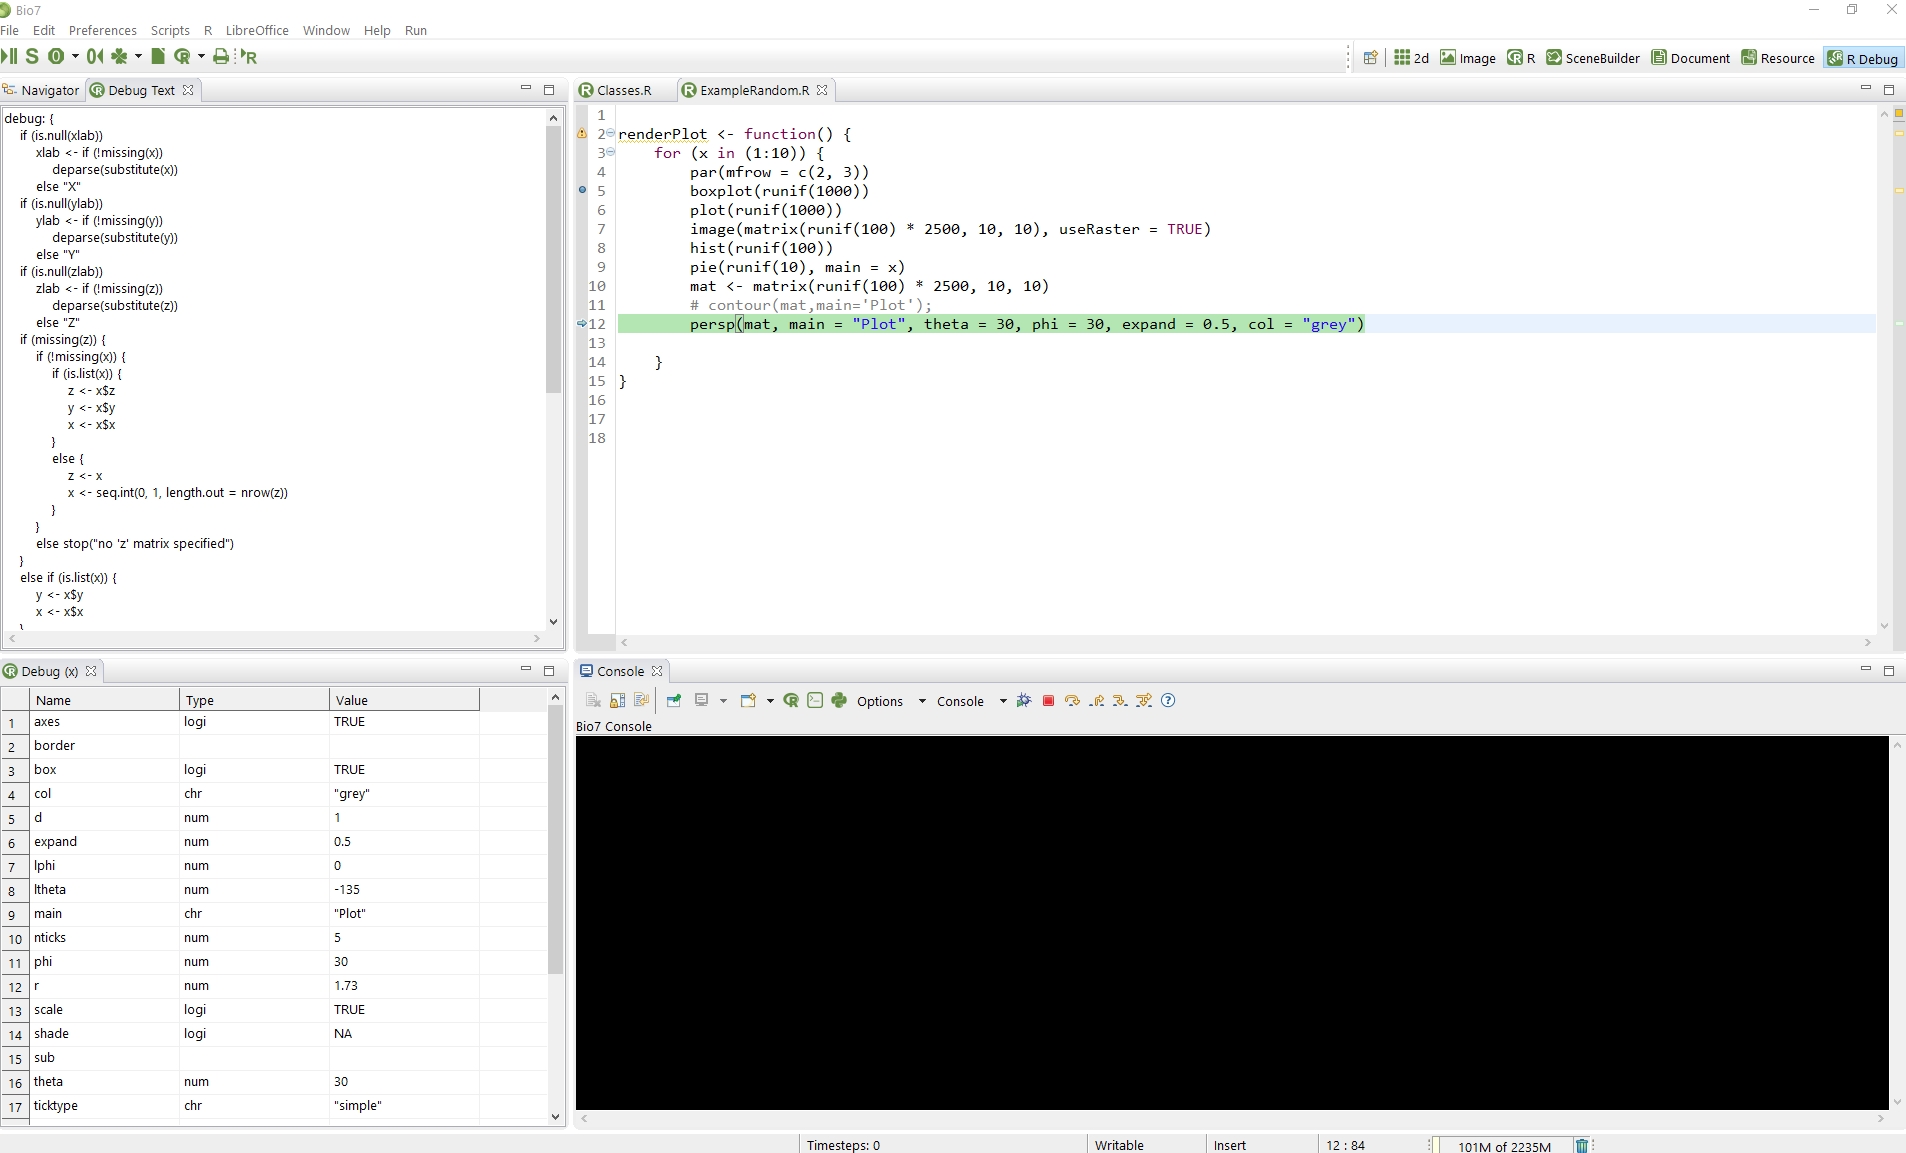Switch to the Navigator tab
The height and width of the screenshot is (1153, 1906).
(x=41, y=90)
